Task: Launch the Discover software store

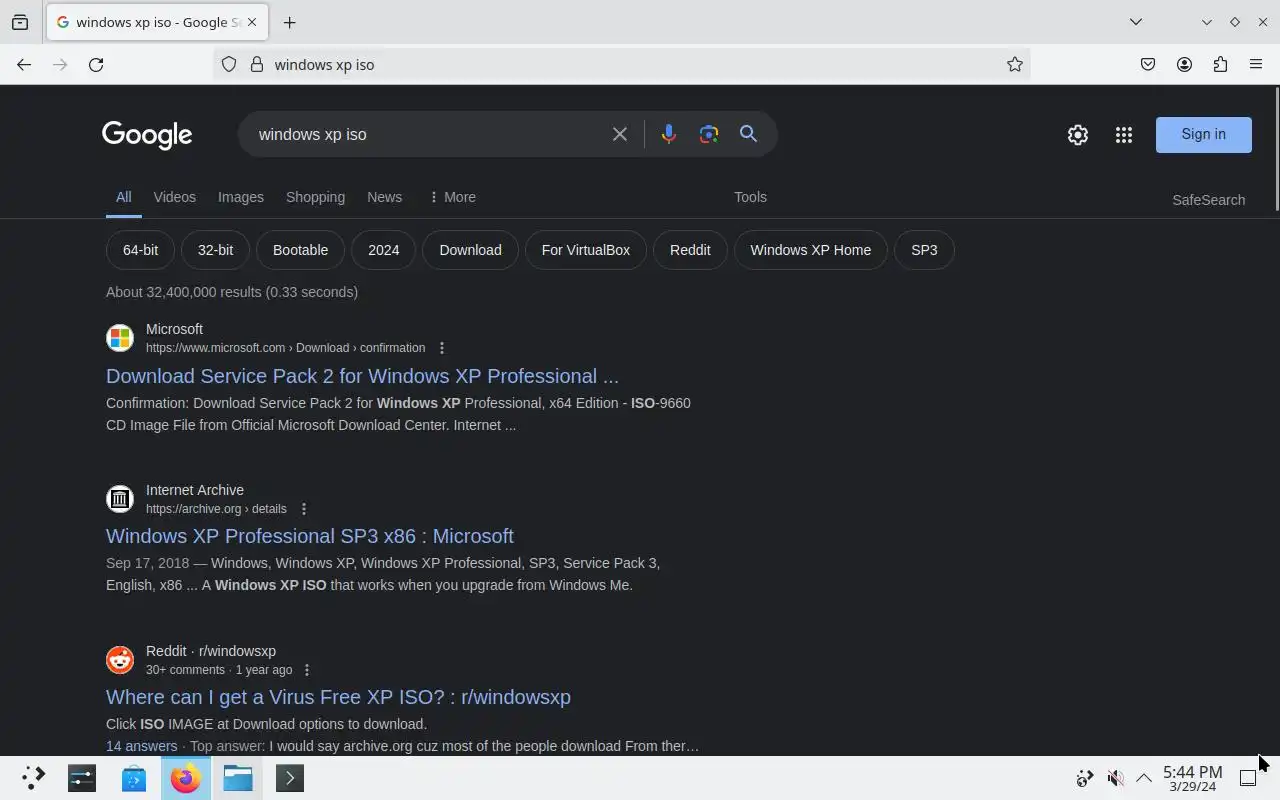Action: click(x=134, y=778)
